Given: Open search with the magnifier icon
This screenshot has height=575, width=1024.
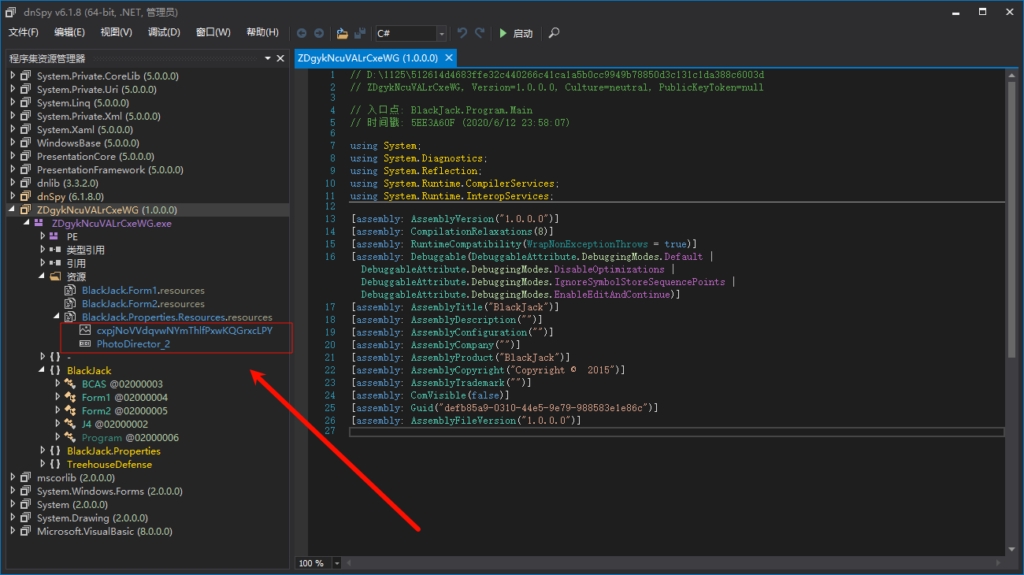Looking at the screenshot, I should [x=554, y=33].
